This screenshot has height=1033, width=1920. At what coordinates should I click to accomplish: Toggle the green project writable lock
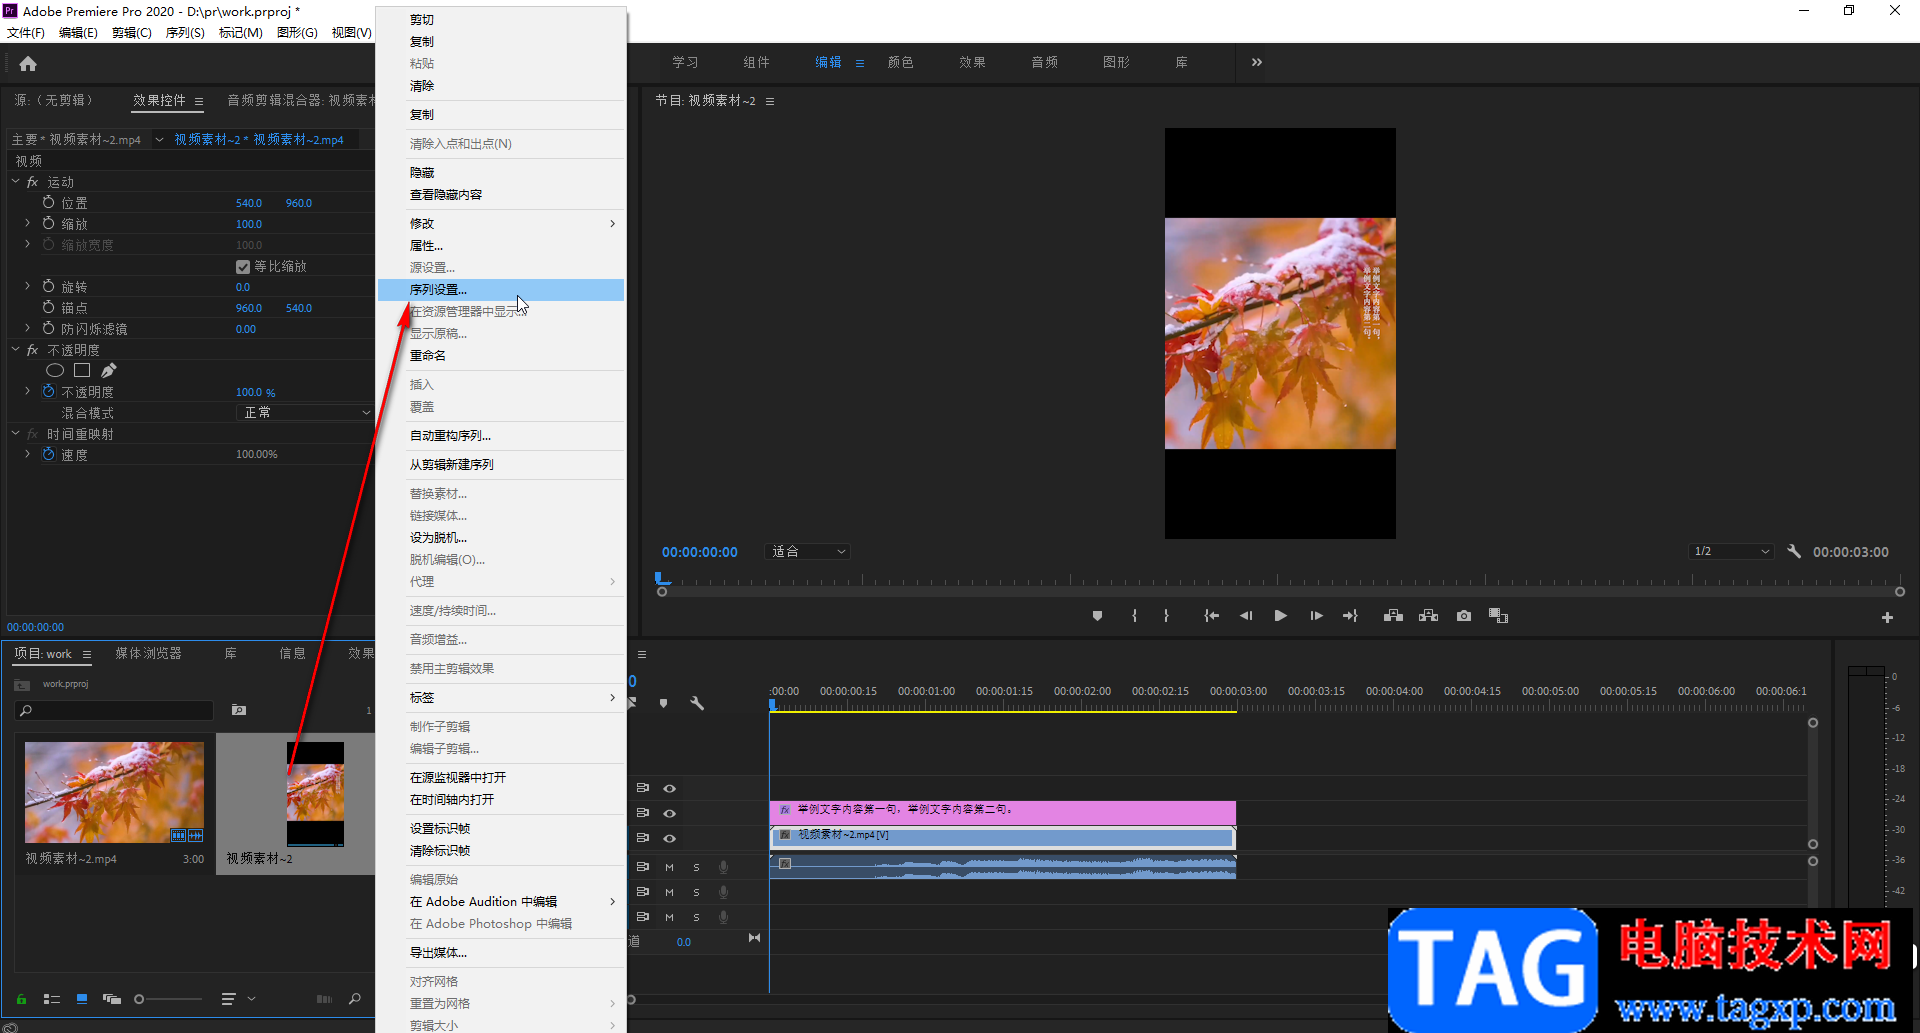click(x=21, y=999)
